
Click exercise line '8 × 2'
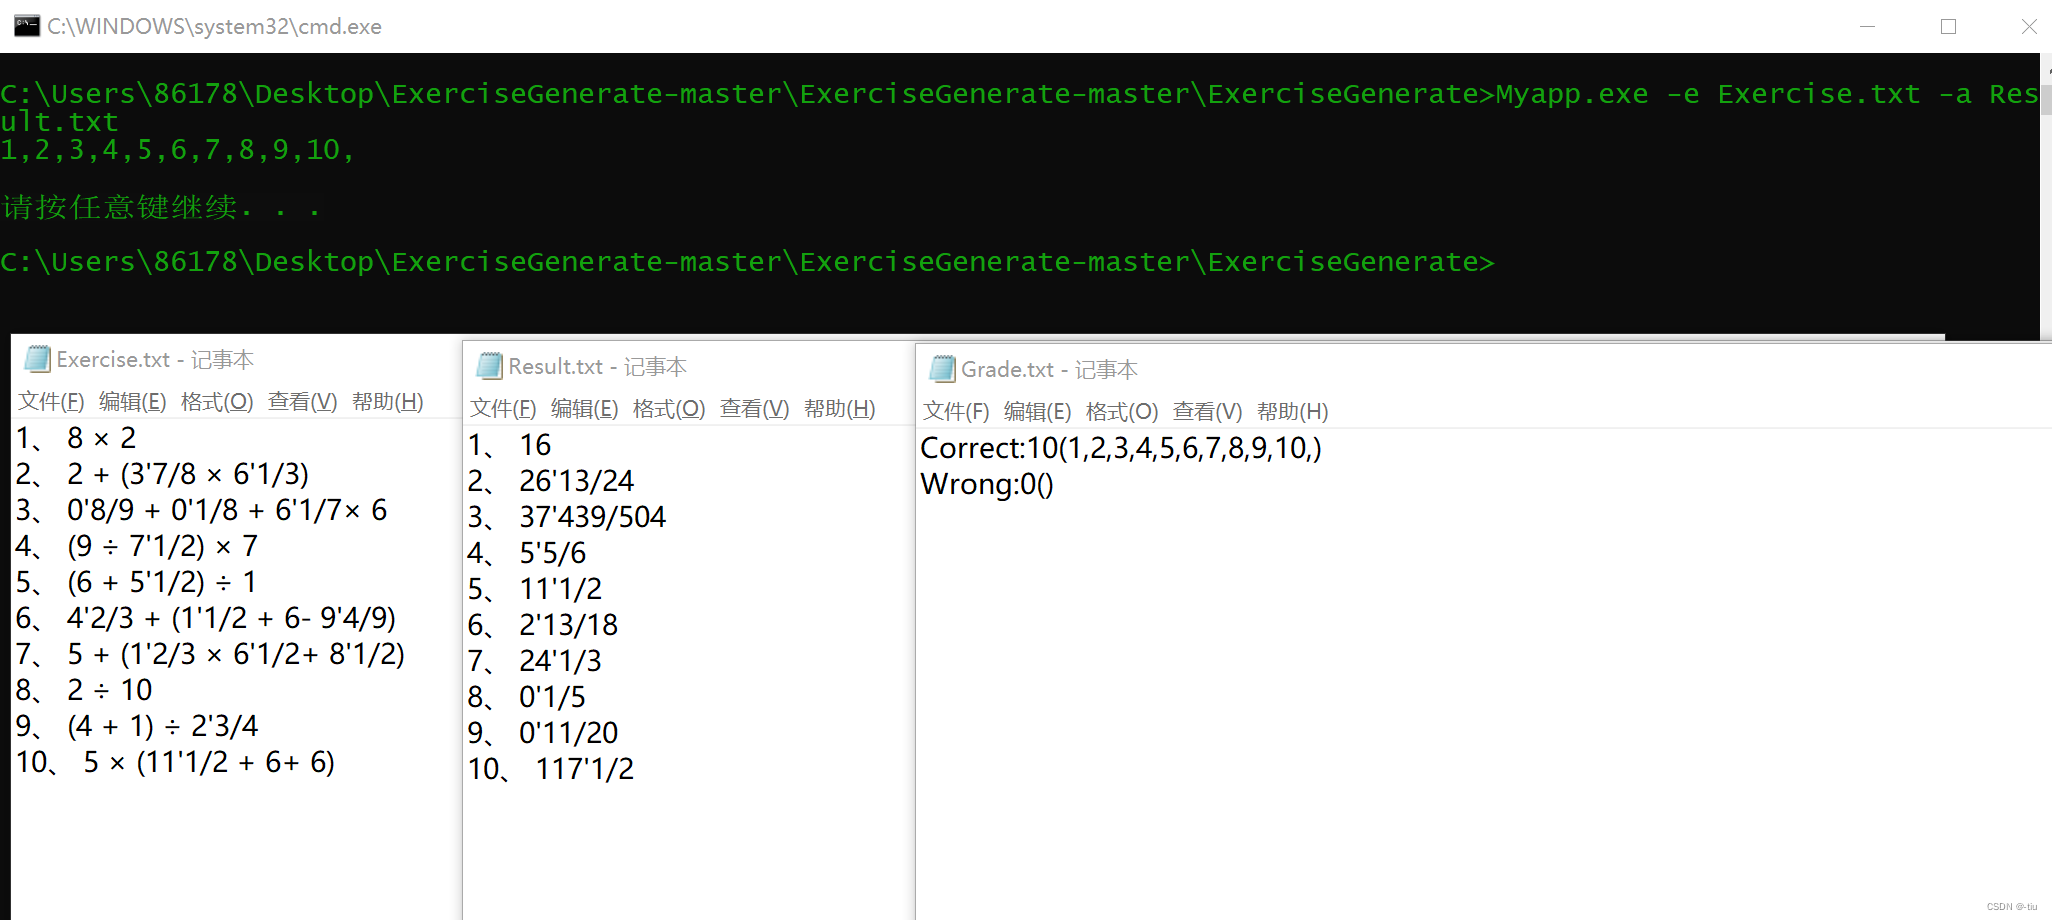click(x=102, y=438)
